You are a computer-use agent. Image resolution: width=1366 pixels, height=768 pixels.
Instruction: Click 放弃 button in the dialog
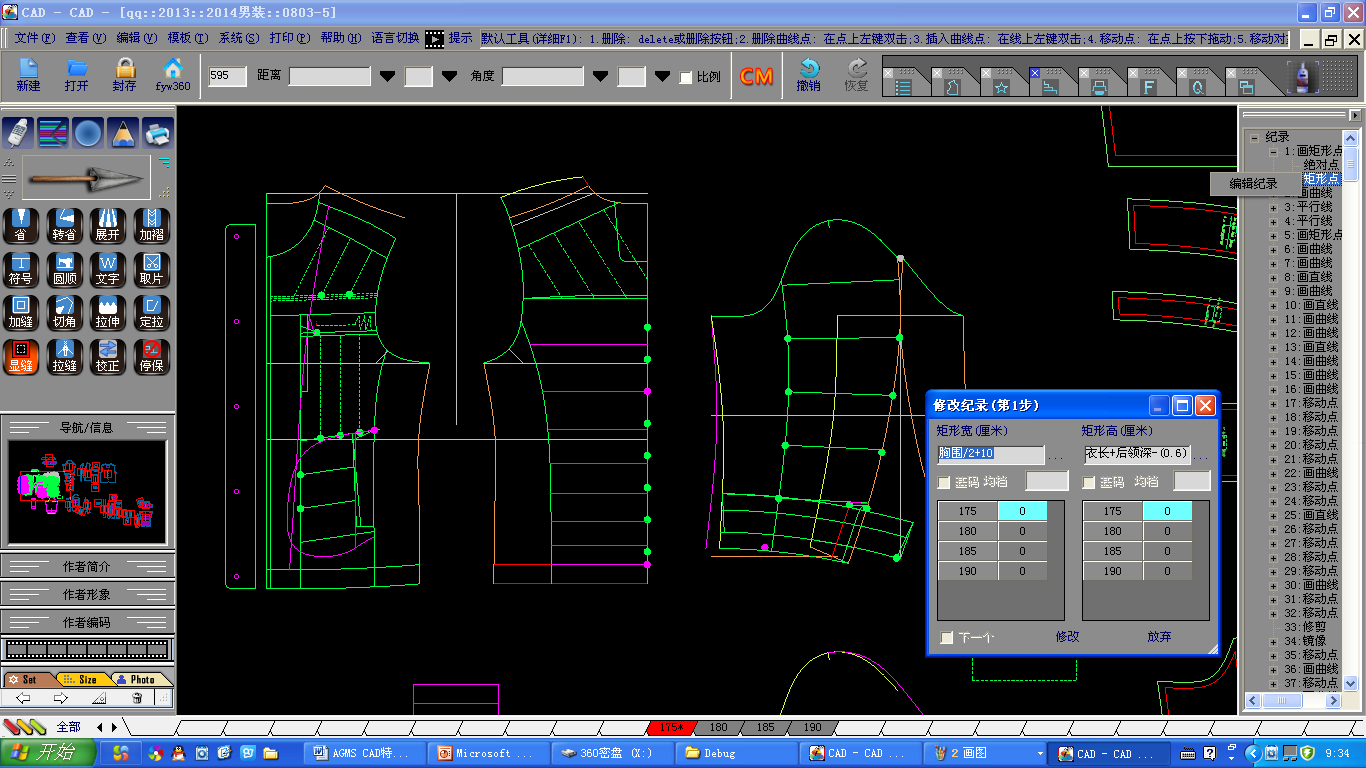(x=1159, y=637)
